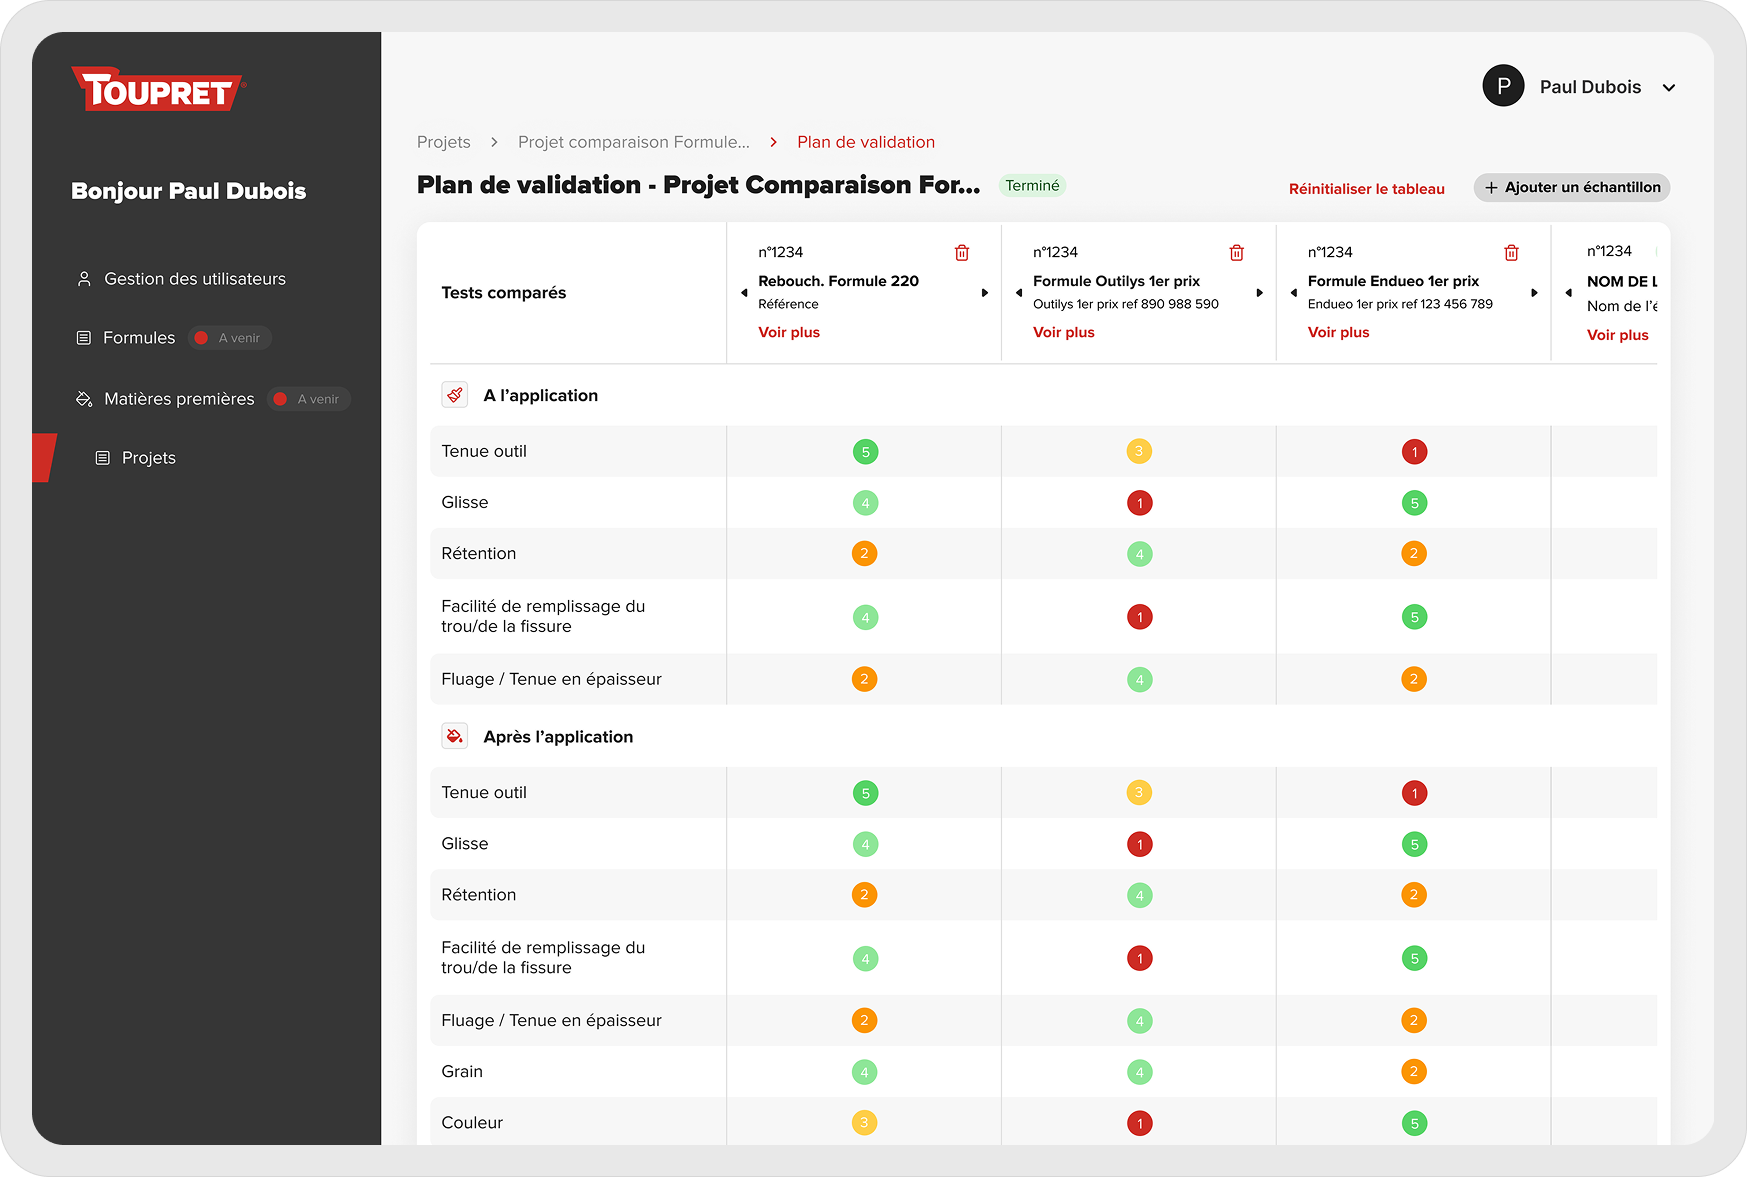This screenshot has width=1747, height=1177.
Task: Click the Toupret logo
Action: (158, 90)
